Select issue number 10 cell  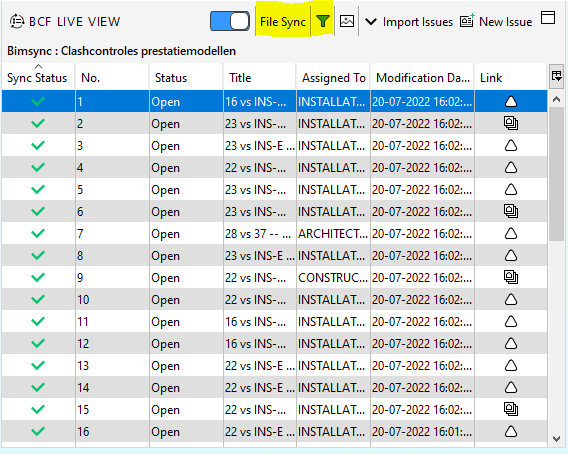[112, 300]
